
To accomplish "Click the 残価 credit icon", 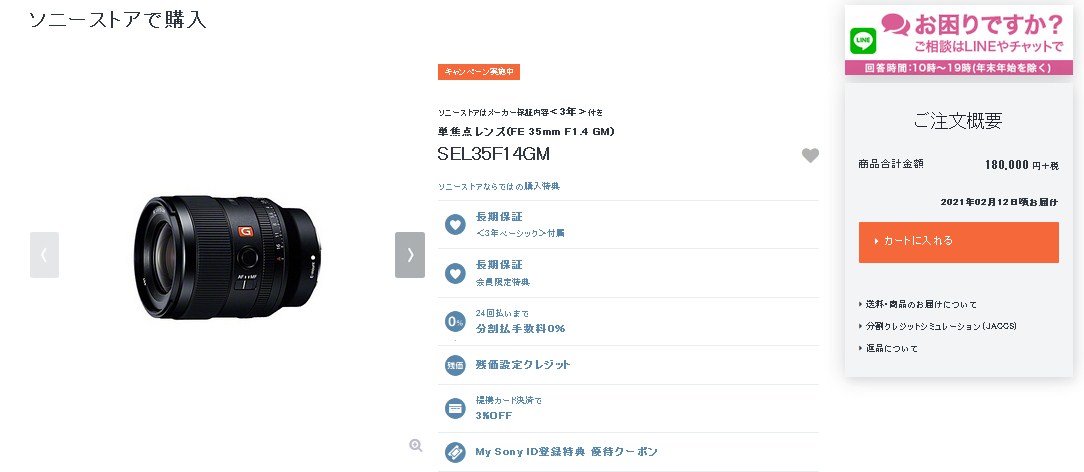I will tap(455, 365).
